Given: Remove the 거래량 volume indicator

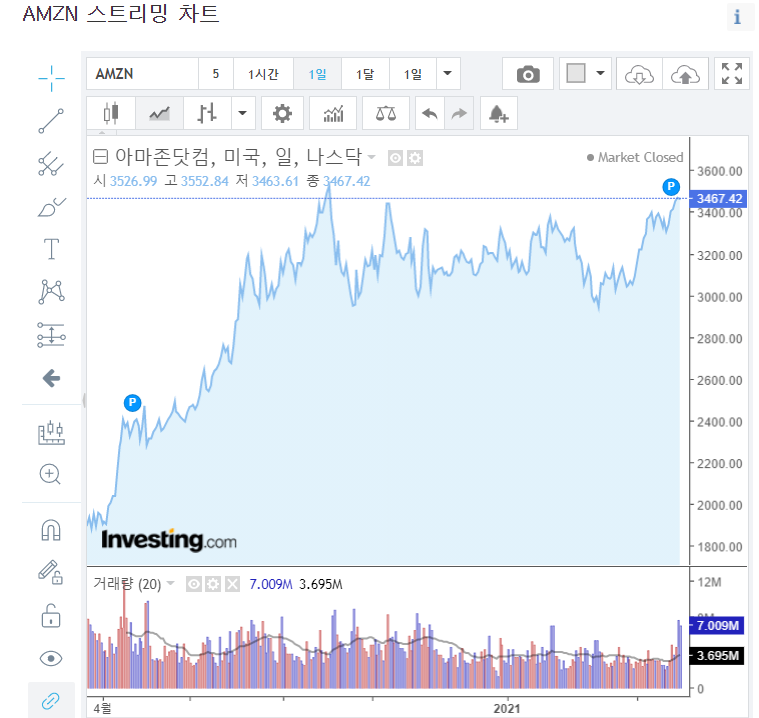Looking at the screenshot, I should point(232,584).
